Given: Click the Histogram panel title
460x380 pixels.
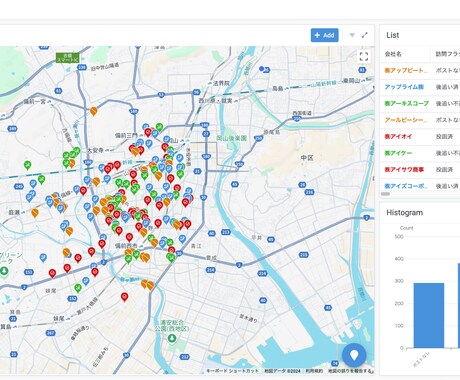Looking at the screenshot, I should coord(404,213).
